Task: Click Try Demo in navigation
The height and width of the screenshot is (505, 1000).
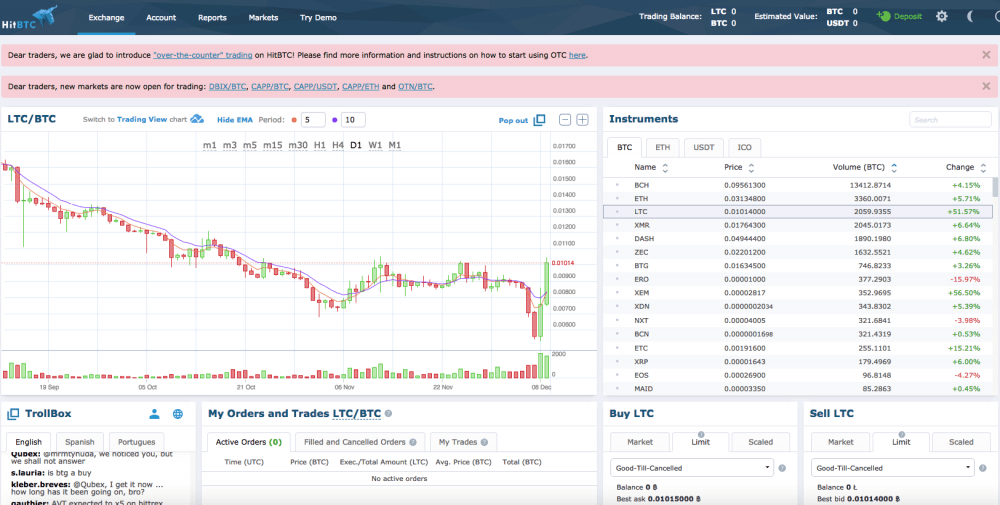Action: pos(318,18)
